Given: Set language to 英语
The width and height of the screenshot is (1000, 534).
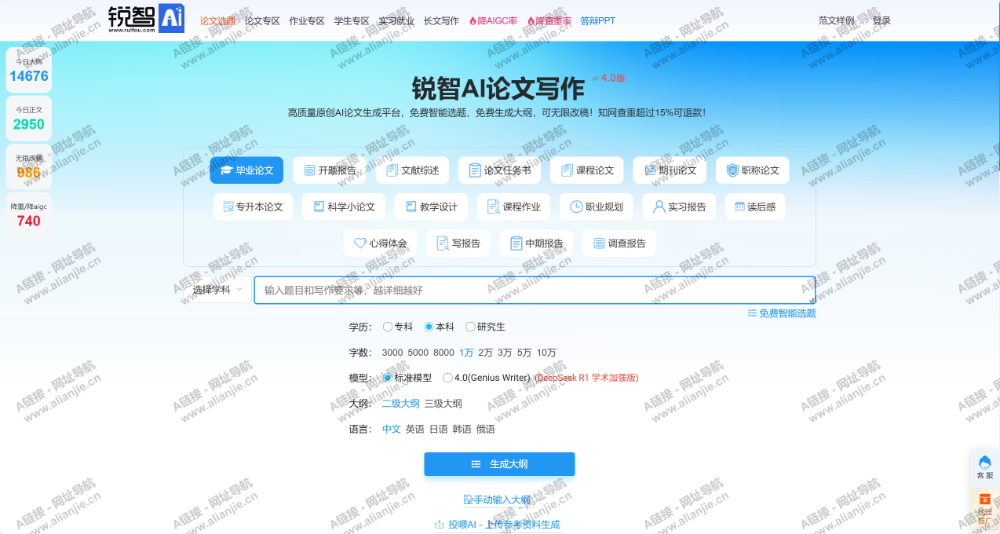Looking at the screenshot, I should pyautogui.click(x=415, y=429).
